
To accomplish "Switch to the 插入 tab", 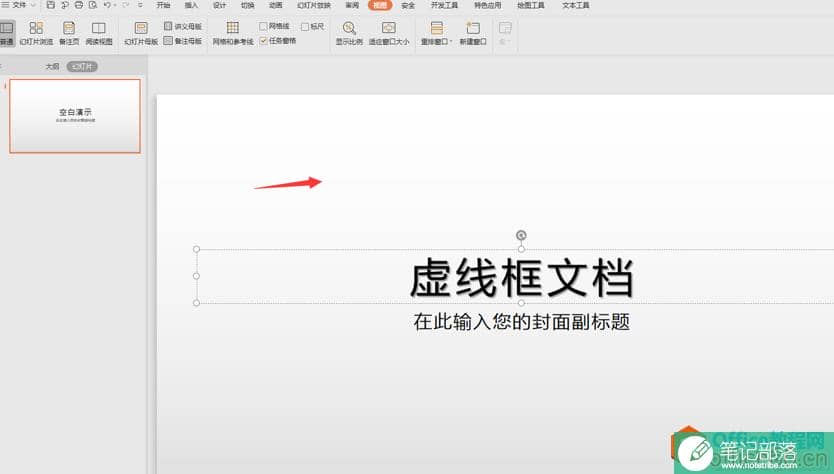I will [x=191, y=5].
